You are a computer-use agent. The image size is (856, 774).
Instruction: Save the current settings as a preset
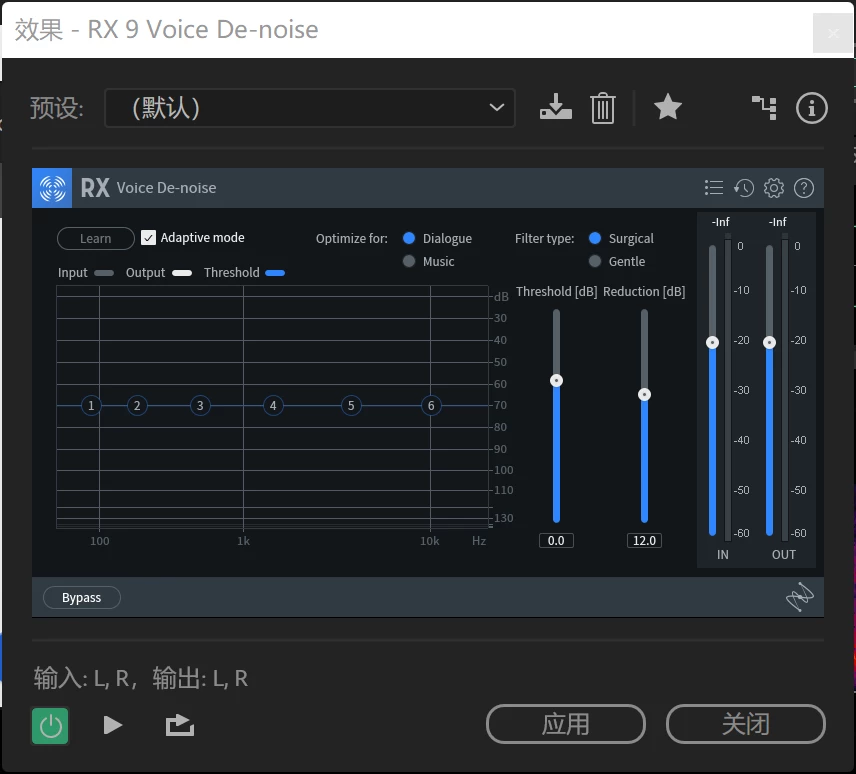tap(556, 107)
